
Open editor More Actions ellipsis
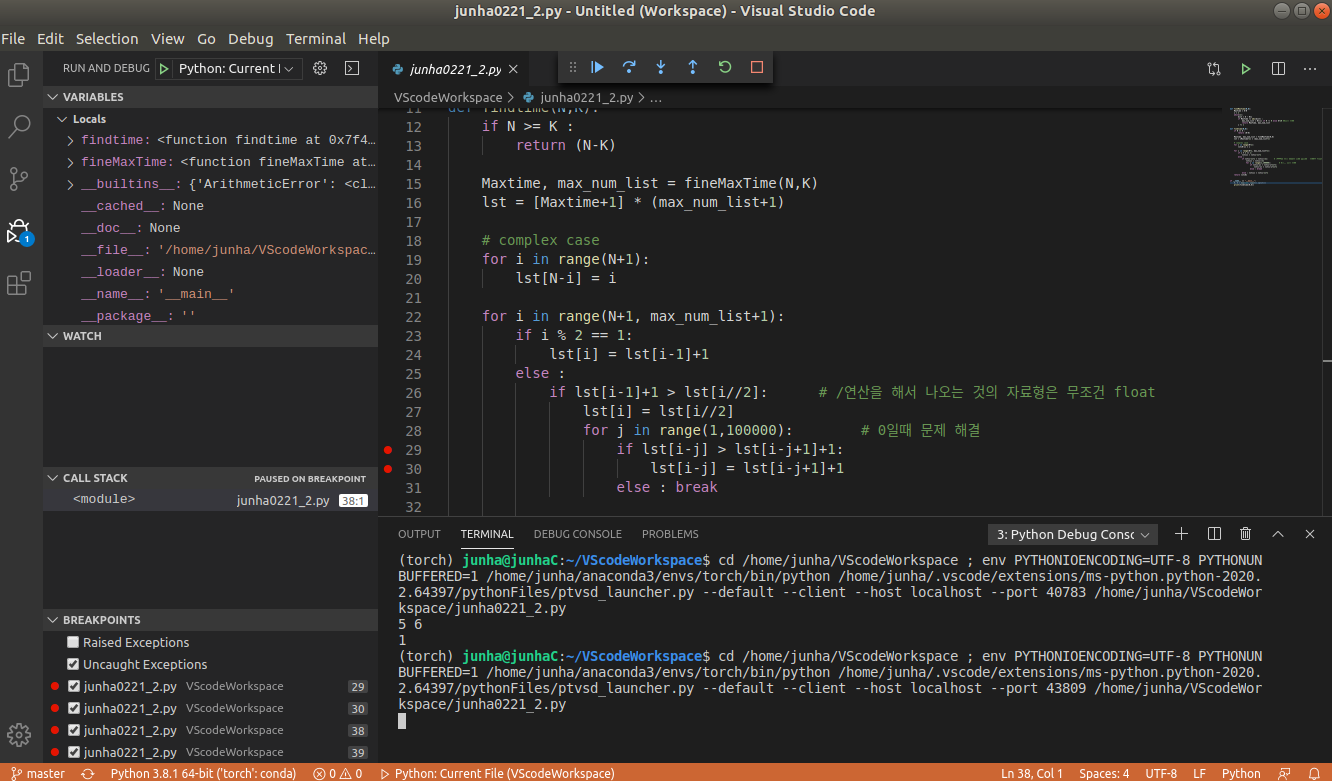[1310, 69]
